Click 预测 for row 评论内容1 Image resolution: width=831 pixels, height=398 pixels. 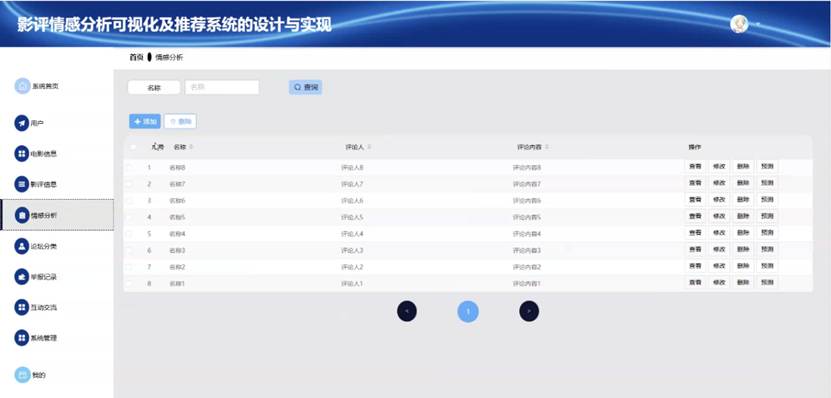click(x=767, y=282)
